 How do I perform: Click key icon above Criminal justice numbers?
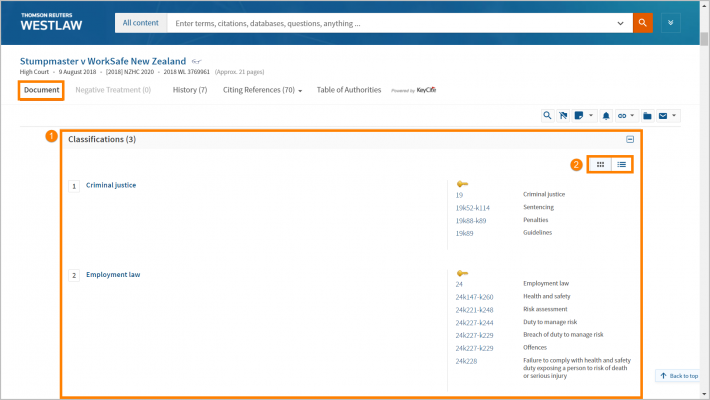click(462, 183)
